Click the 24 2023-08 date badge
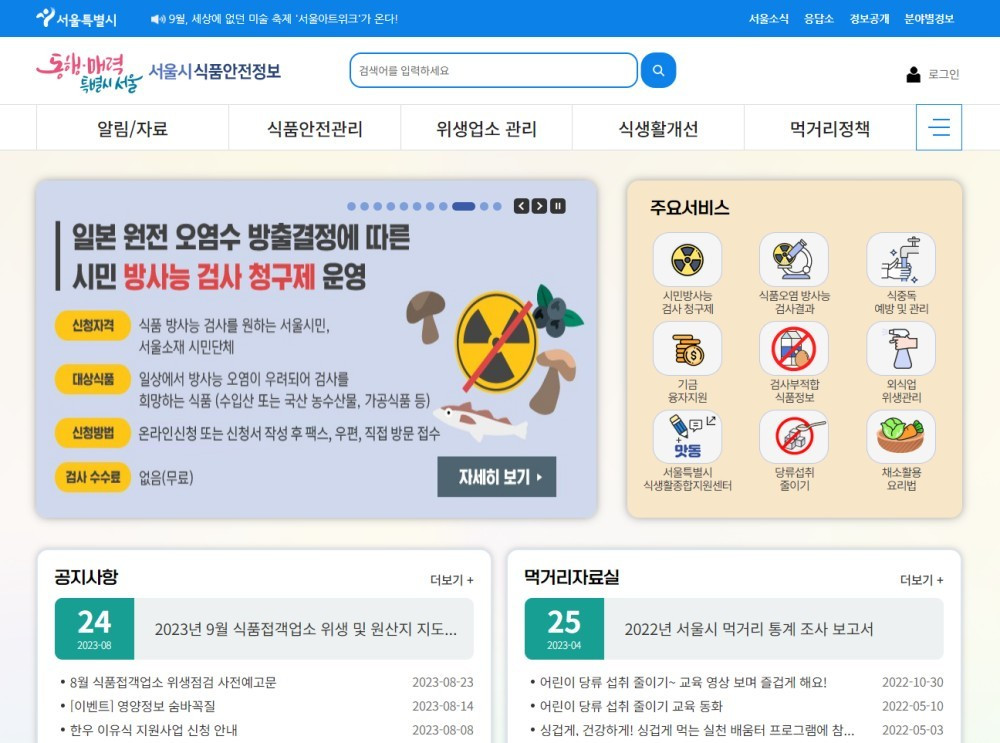Viewport: 1000px width, 743px height. pos(94,629)
